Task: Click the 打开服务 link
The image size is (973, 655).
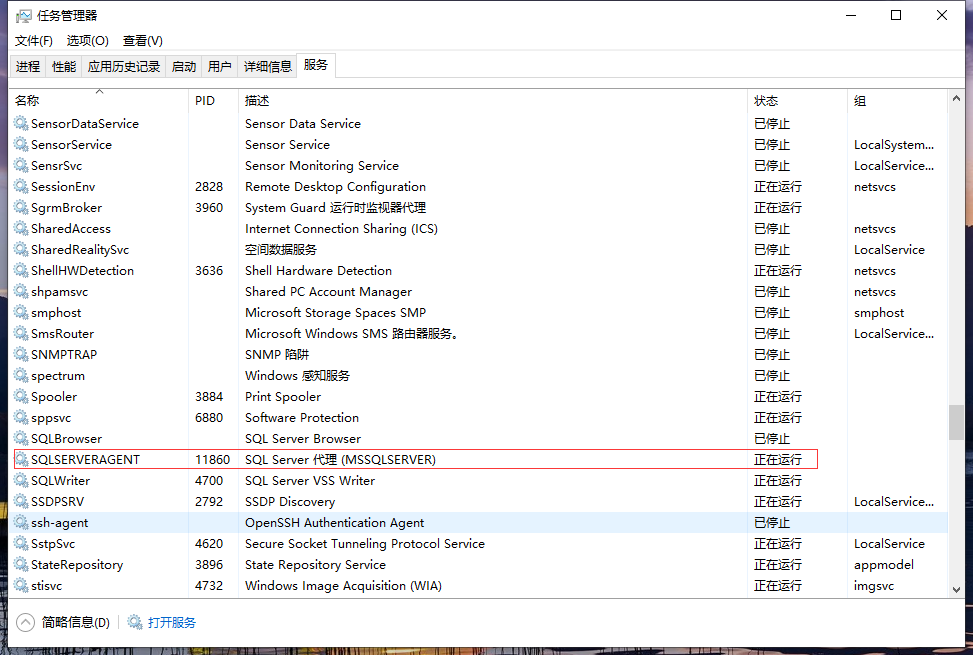Action: [172, 622]
